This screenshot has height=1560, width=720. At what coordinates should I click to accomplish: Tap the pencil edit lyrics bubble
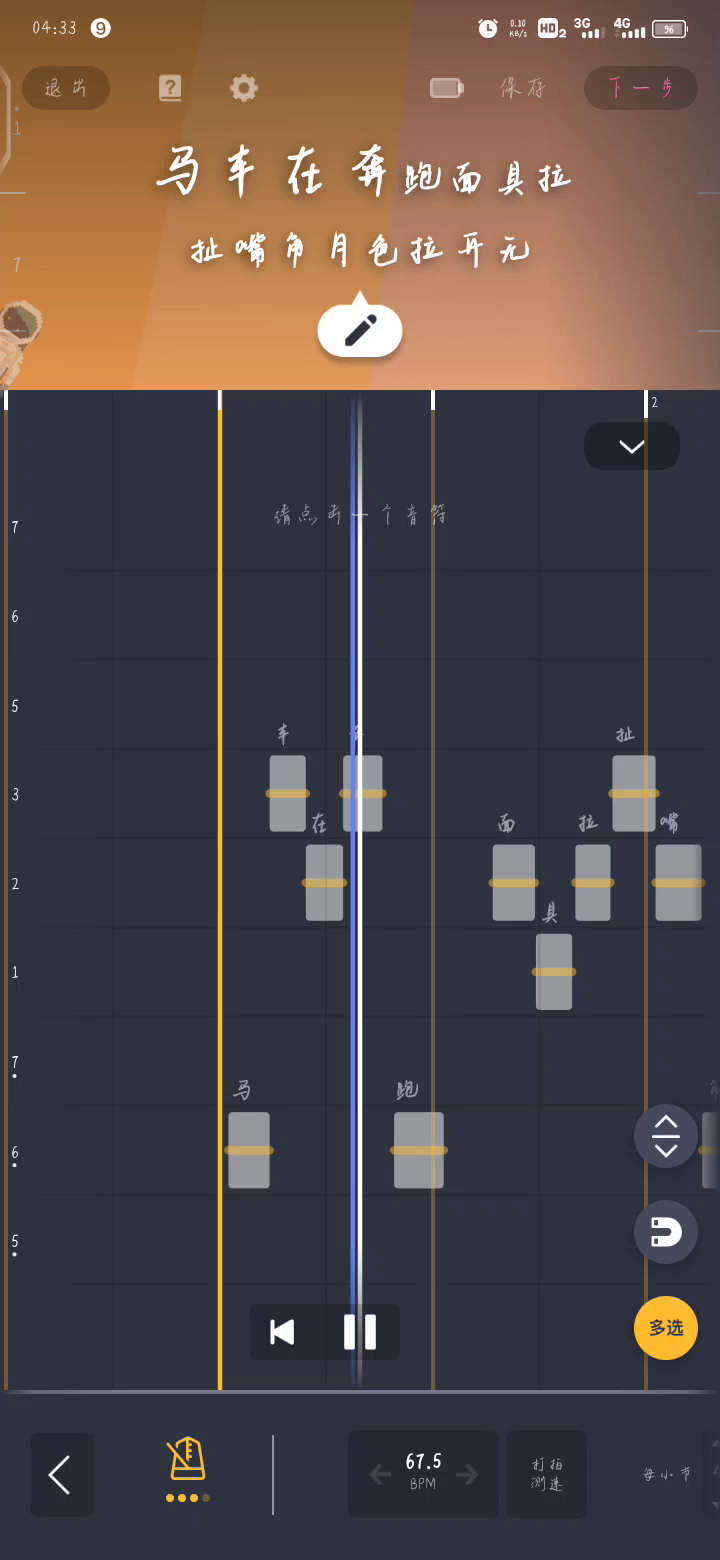pos(360,328)
